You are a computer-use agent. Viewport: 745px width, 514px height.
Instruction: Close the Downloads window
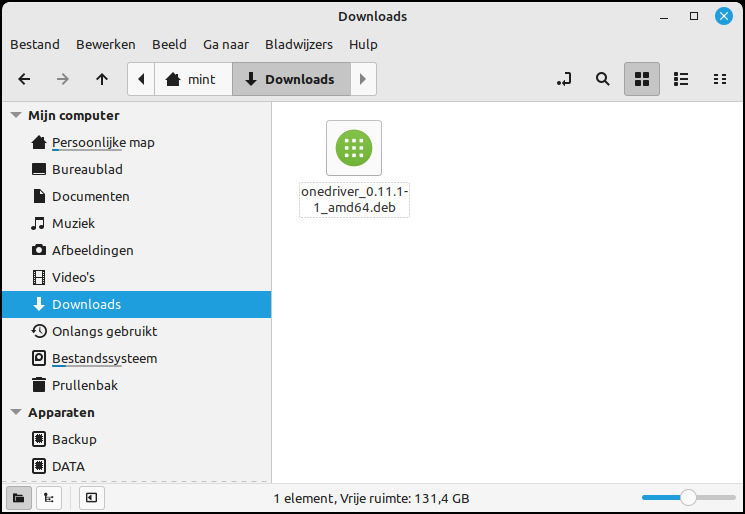724,17
